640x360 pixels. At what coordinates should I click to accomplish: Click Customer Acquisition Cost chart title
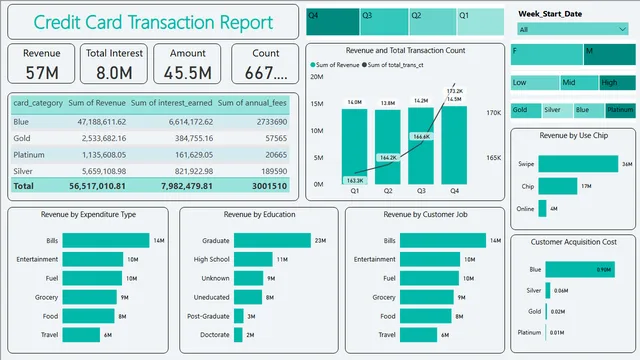(573, 242)
